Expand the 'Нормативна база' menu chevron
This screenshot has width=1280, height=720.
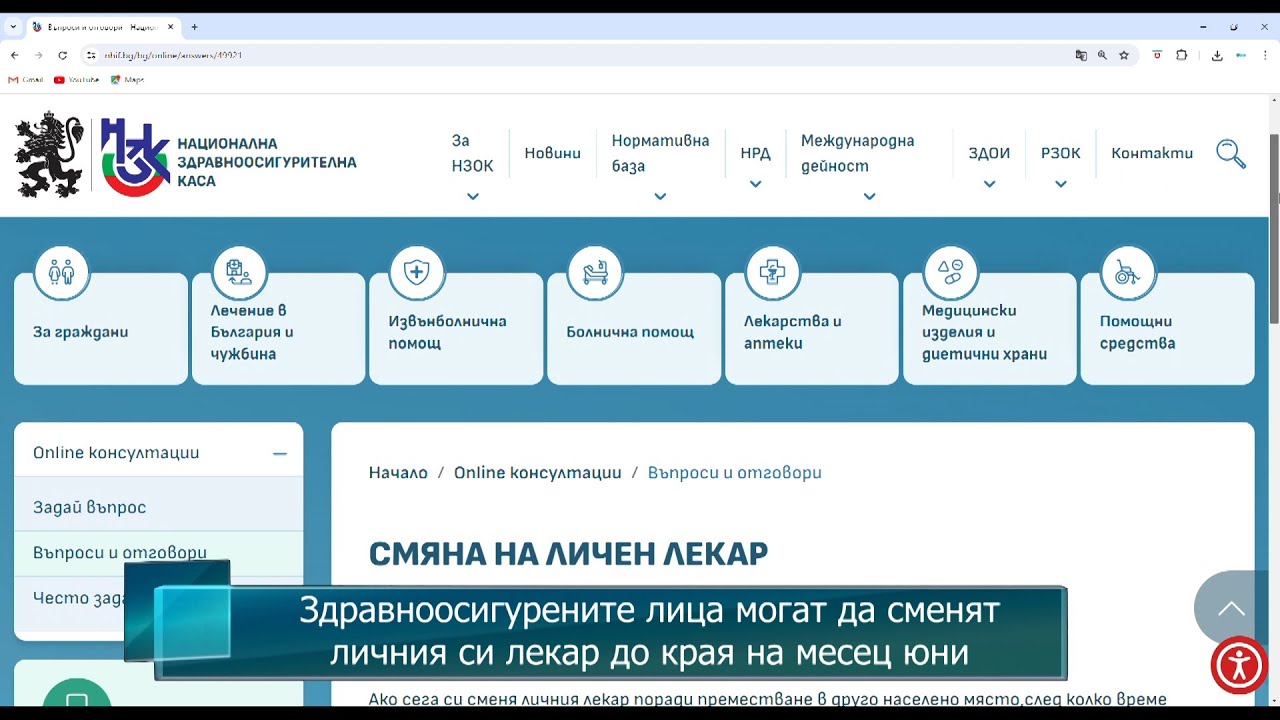(x=660, y=196)
